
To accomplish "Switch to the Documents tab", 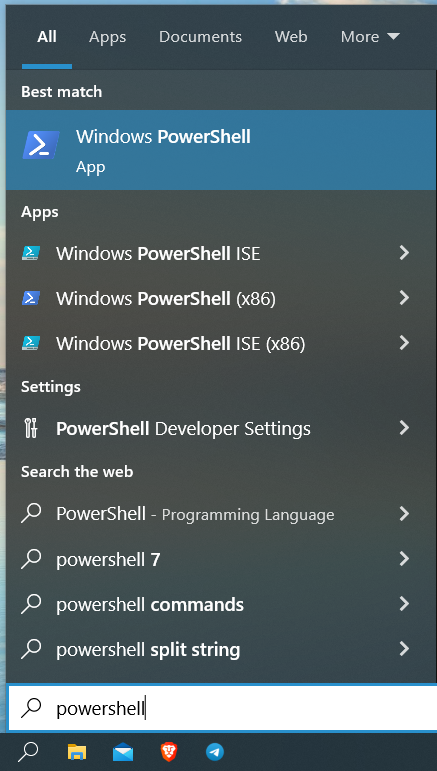I will 201,37.
